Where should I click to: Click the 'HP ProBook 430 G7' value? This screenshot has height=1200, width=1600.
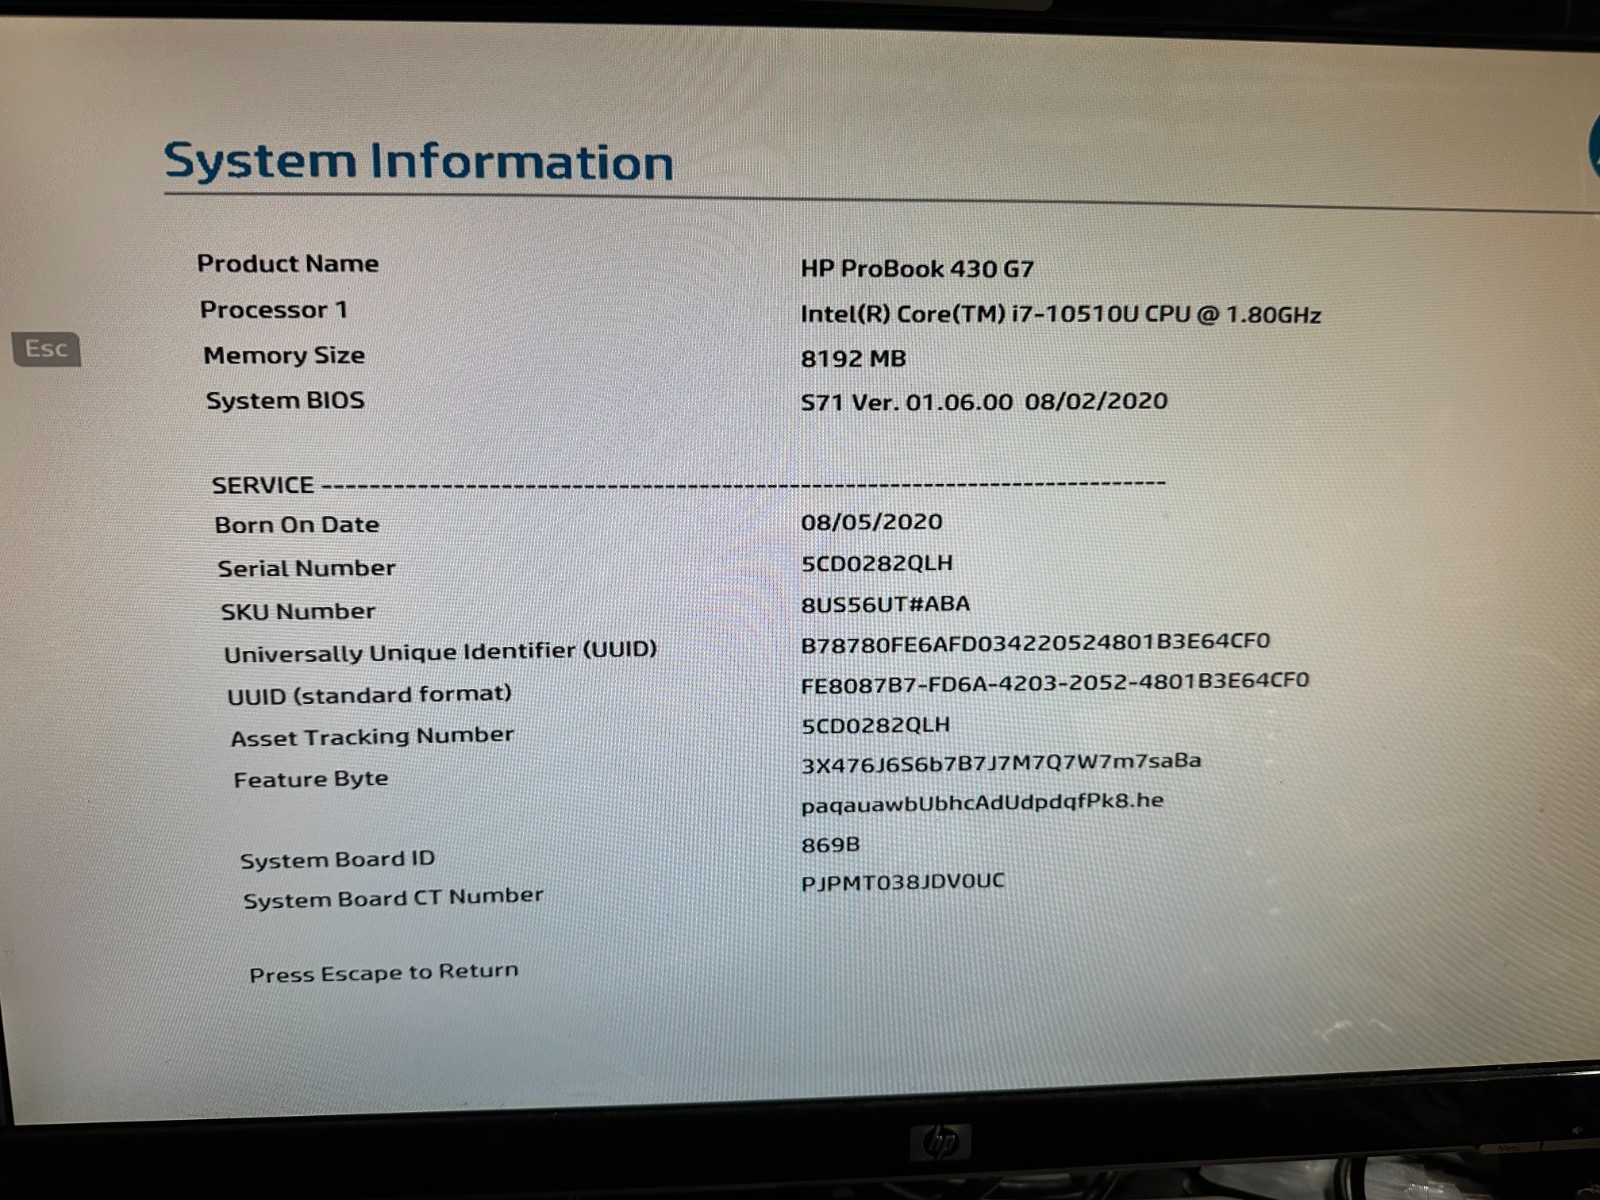pyautogui.click(x=917, y=269)
